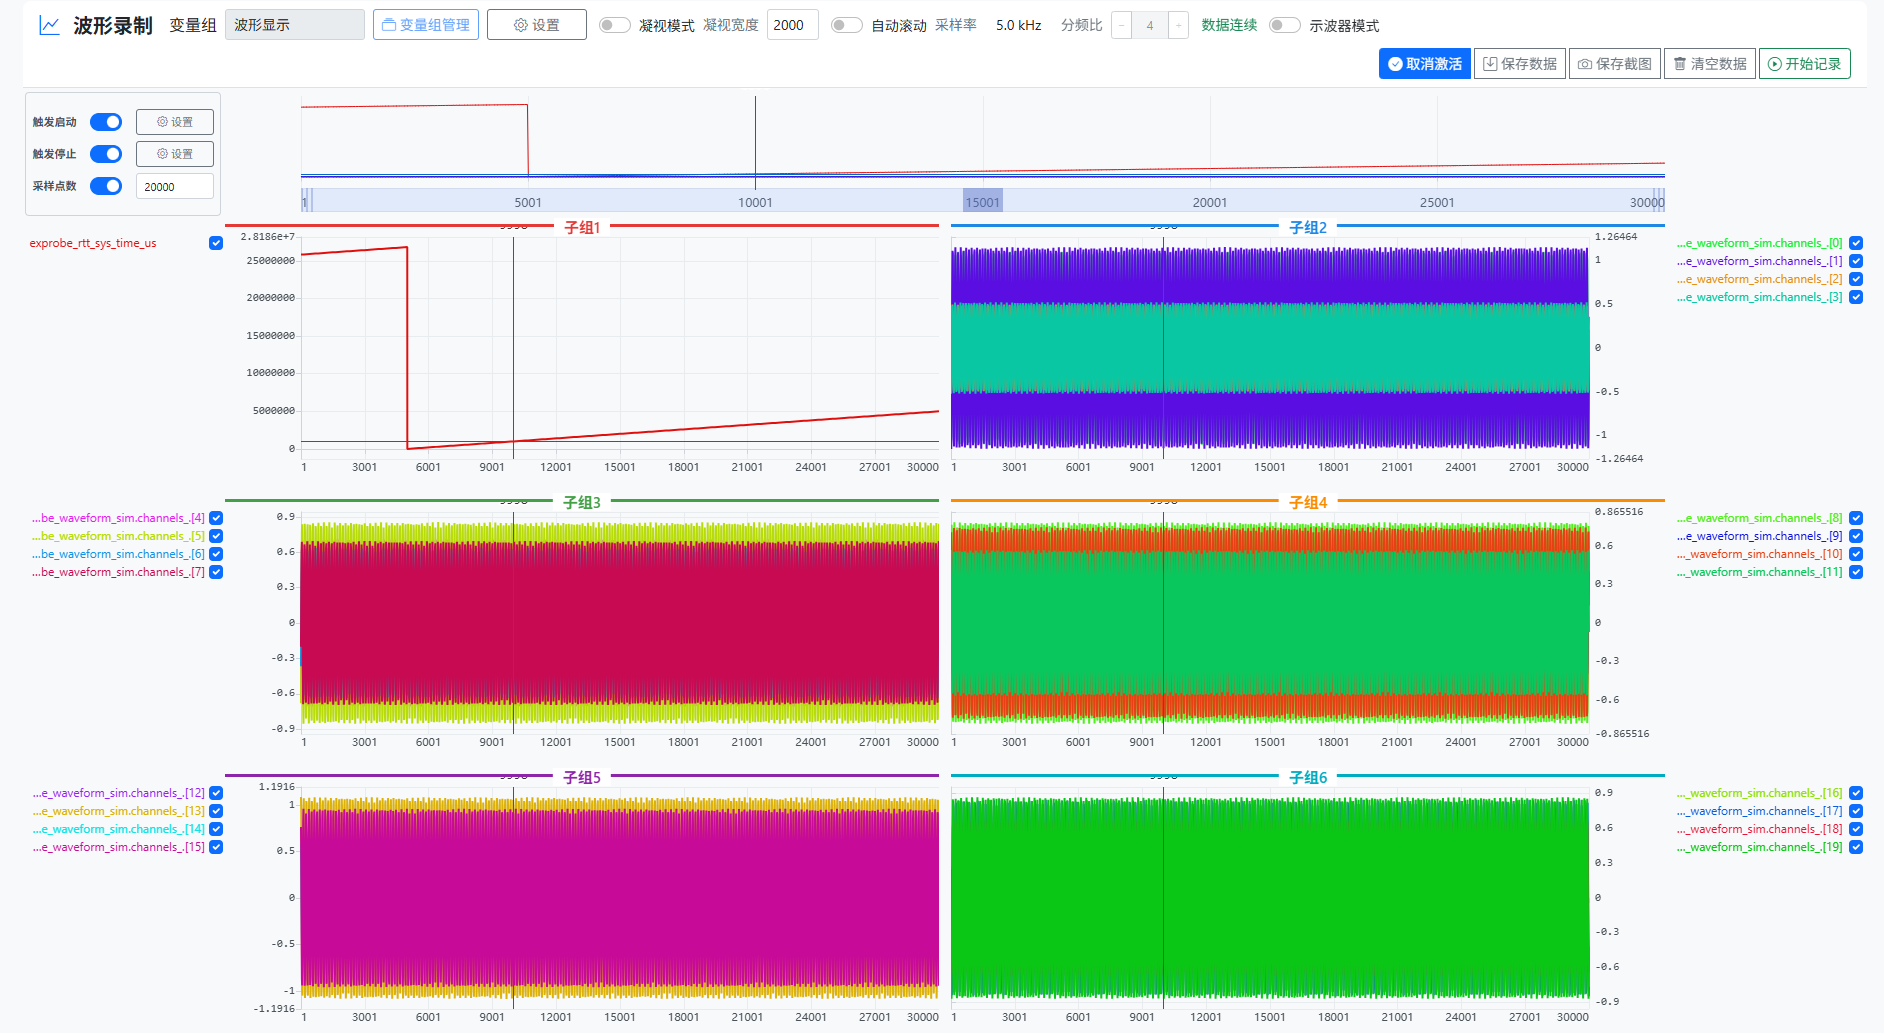Uncheck the channels_[18] checkbox
1884x1033 pixels.
click(1856, 829)
